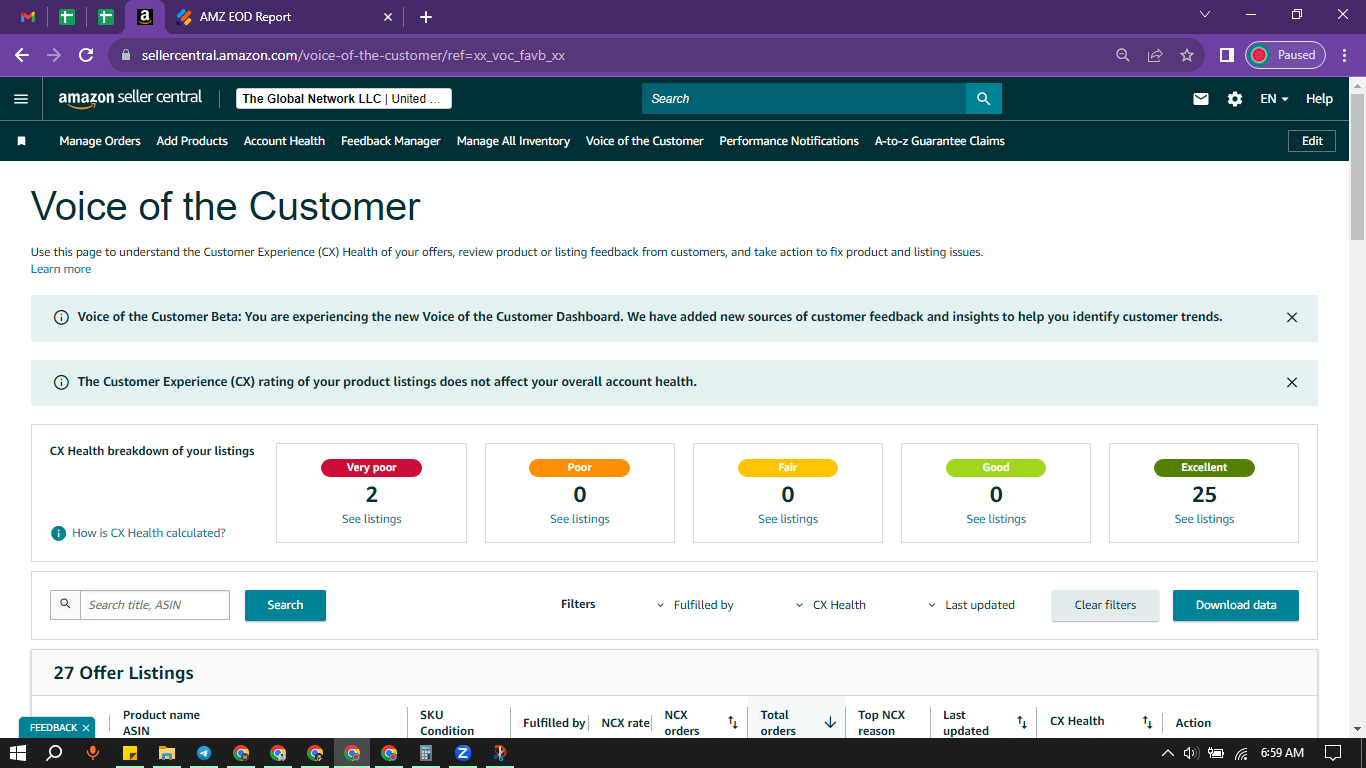Viewport: 1366px width, 768px height.
Task: Open File Explorer from the taskbar
Action: click(x=167, y=753)
